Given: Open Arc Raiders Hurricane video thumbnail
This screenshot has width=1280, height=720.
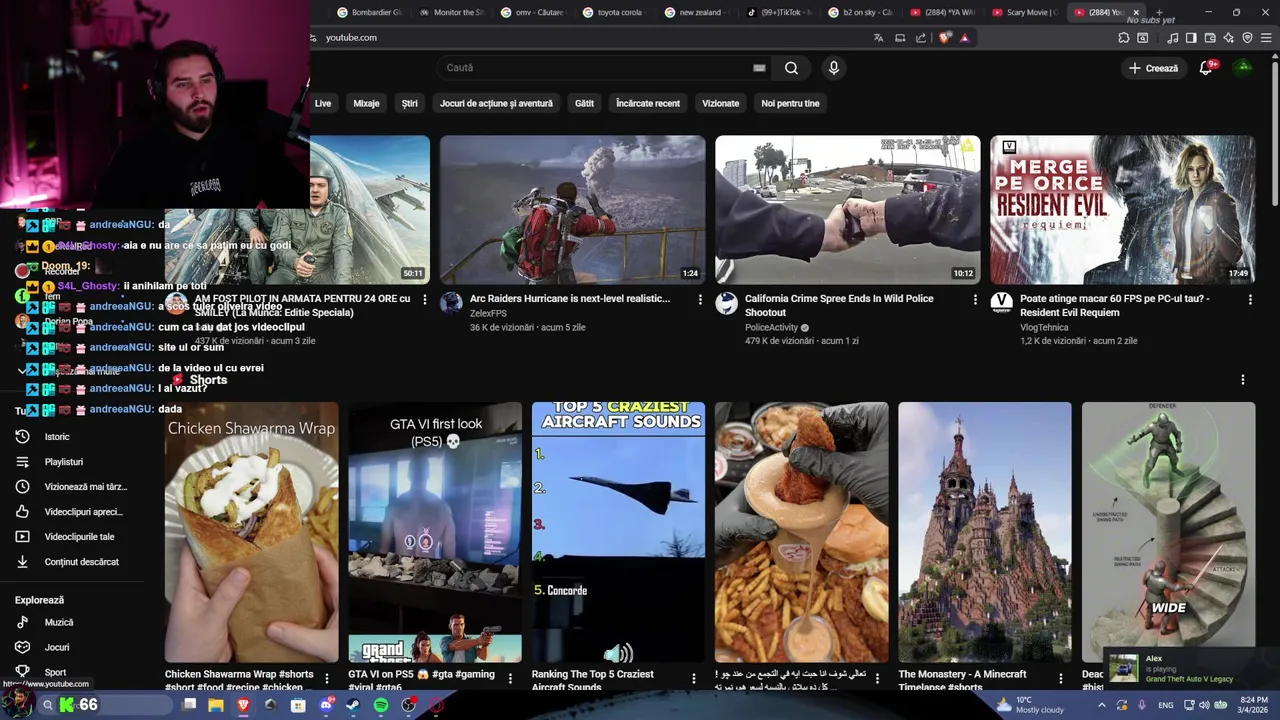Looking at the screenshot, I should [572, 210].
